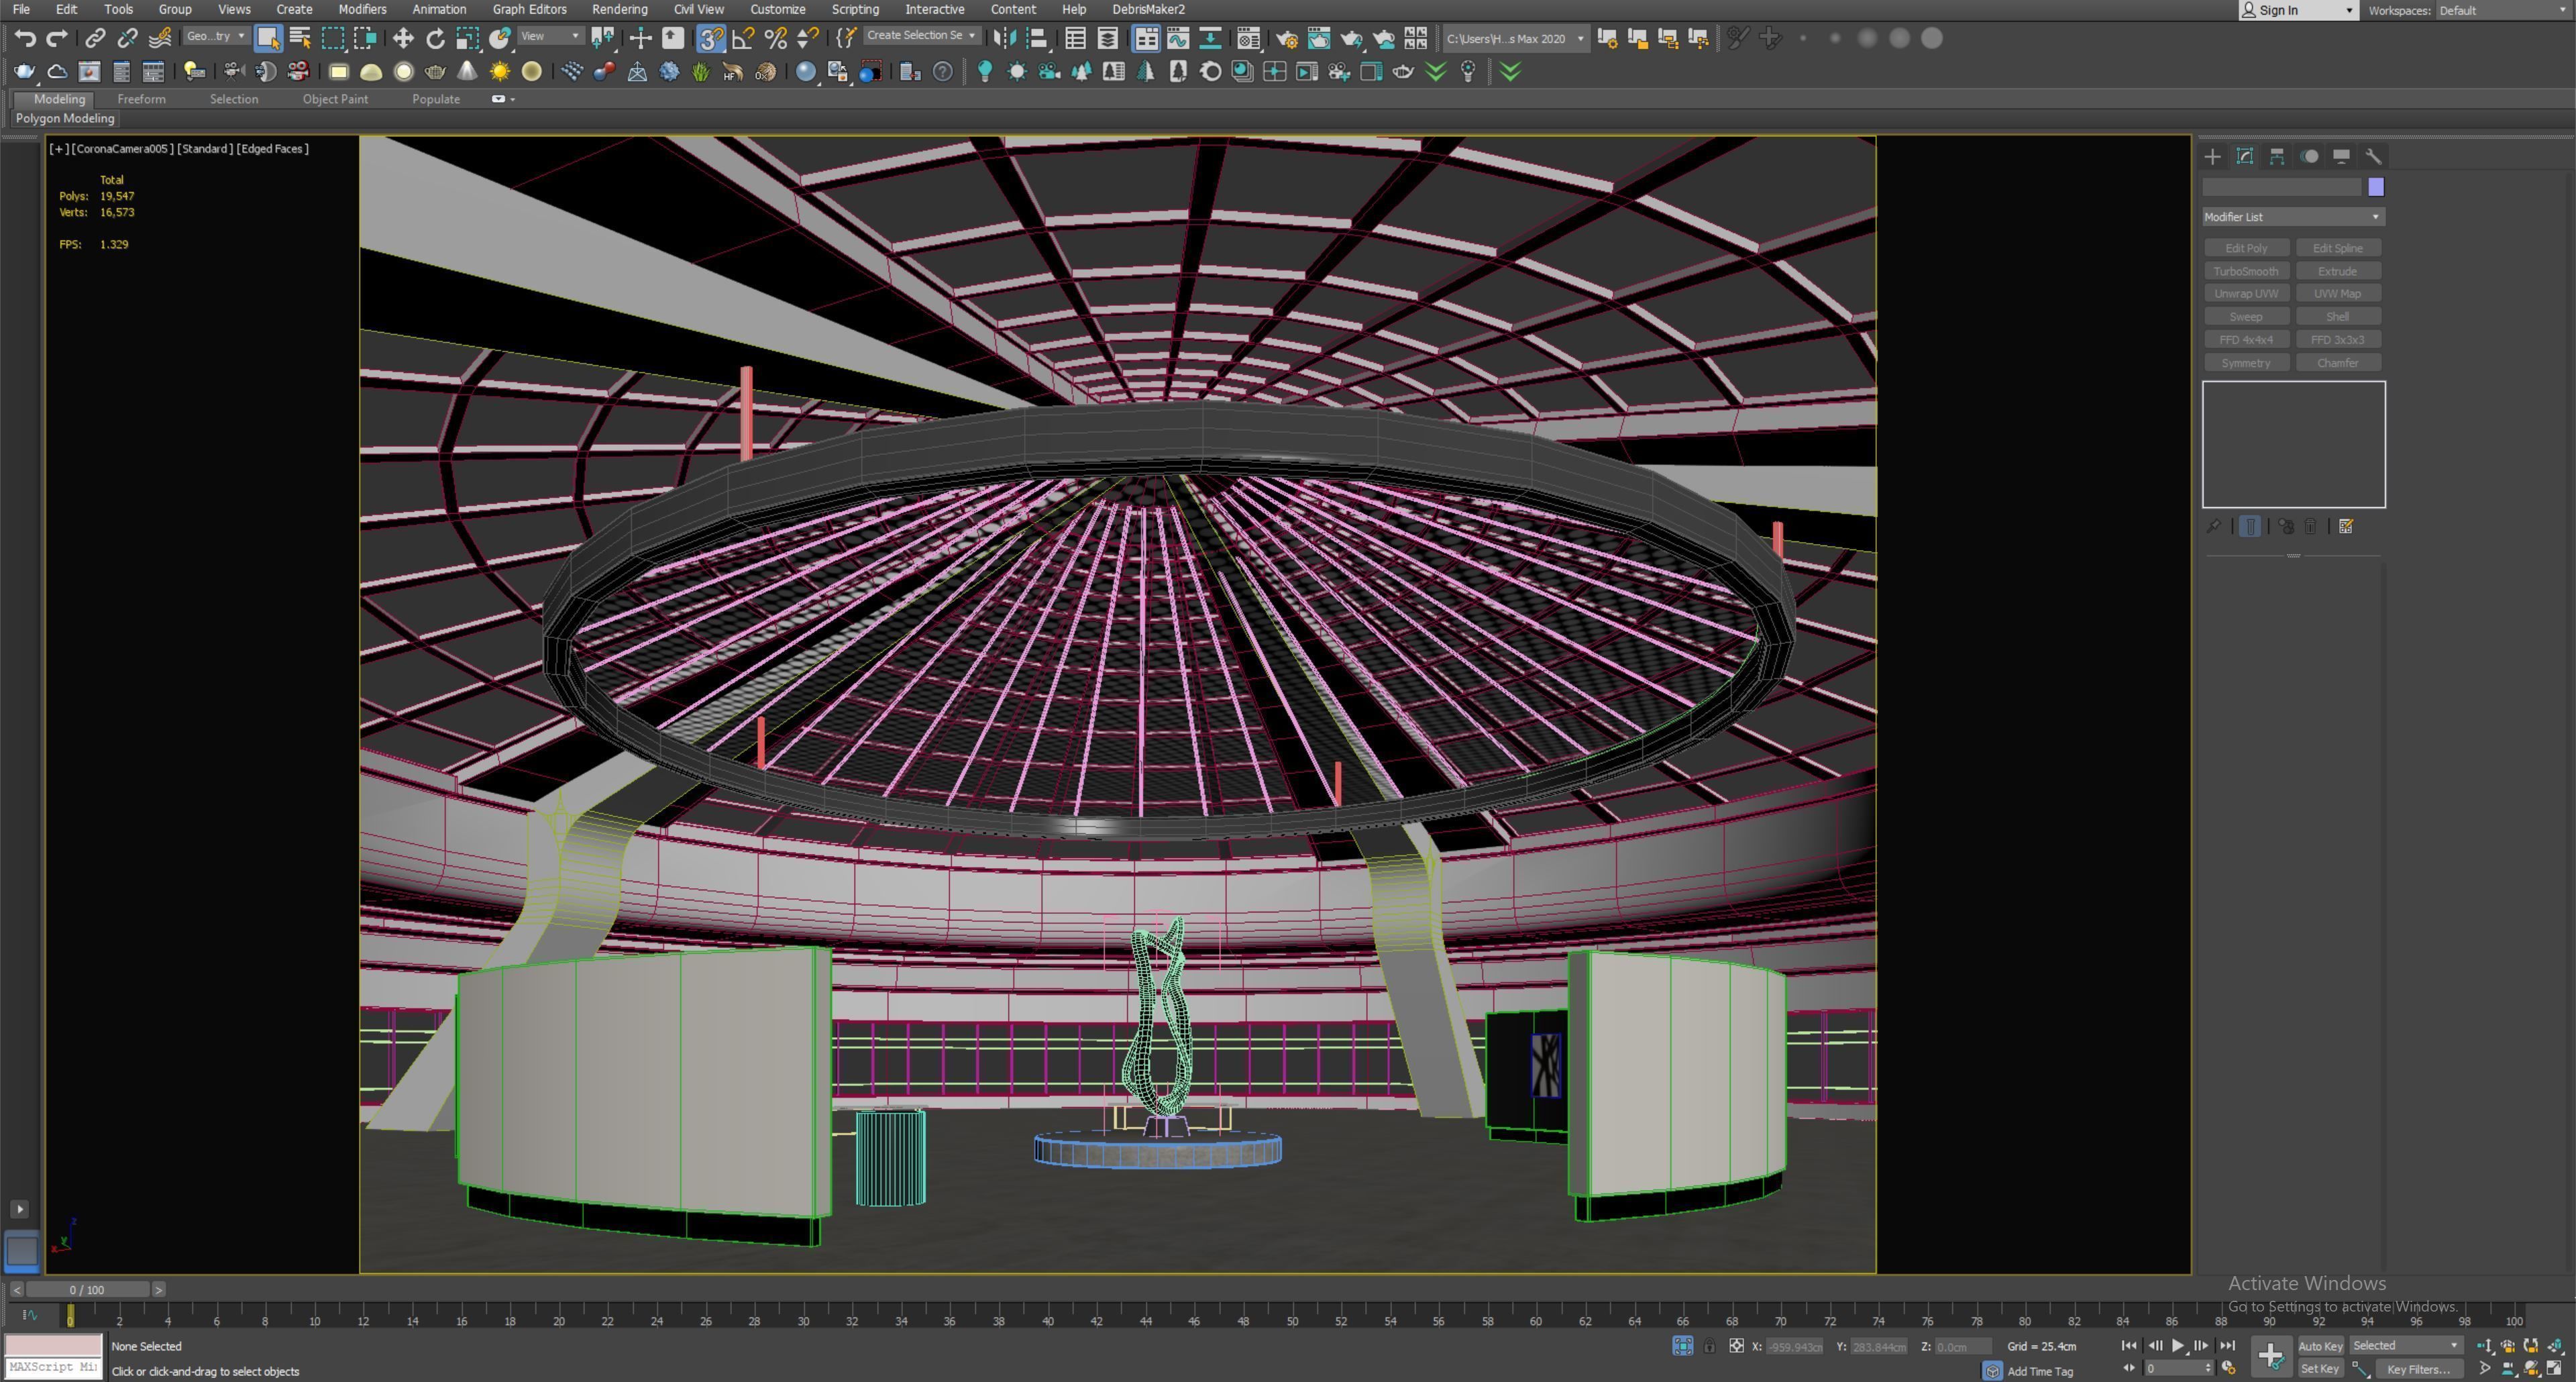The image size is (2576, 1382).
Task: Open the Mirror tool
Action: pyautogui.click(x=1005, y=38)
